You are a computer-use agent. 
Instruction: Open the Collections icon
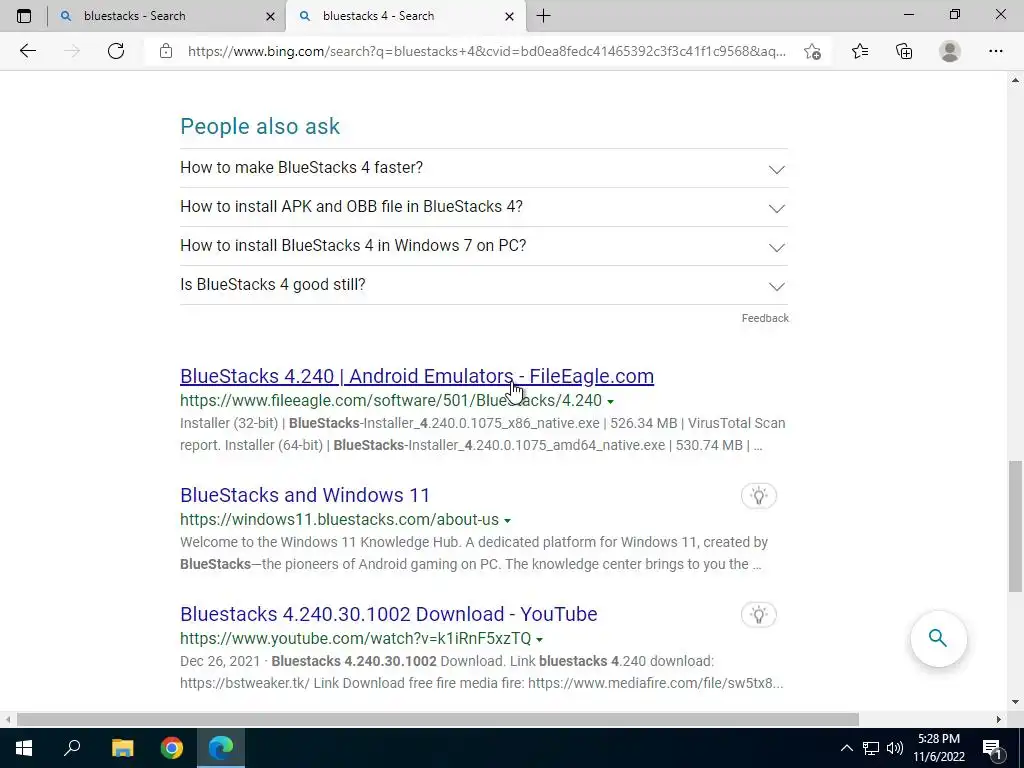(x=904, y=51)
